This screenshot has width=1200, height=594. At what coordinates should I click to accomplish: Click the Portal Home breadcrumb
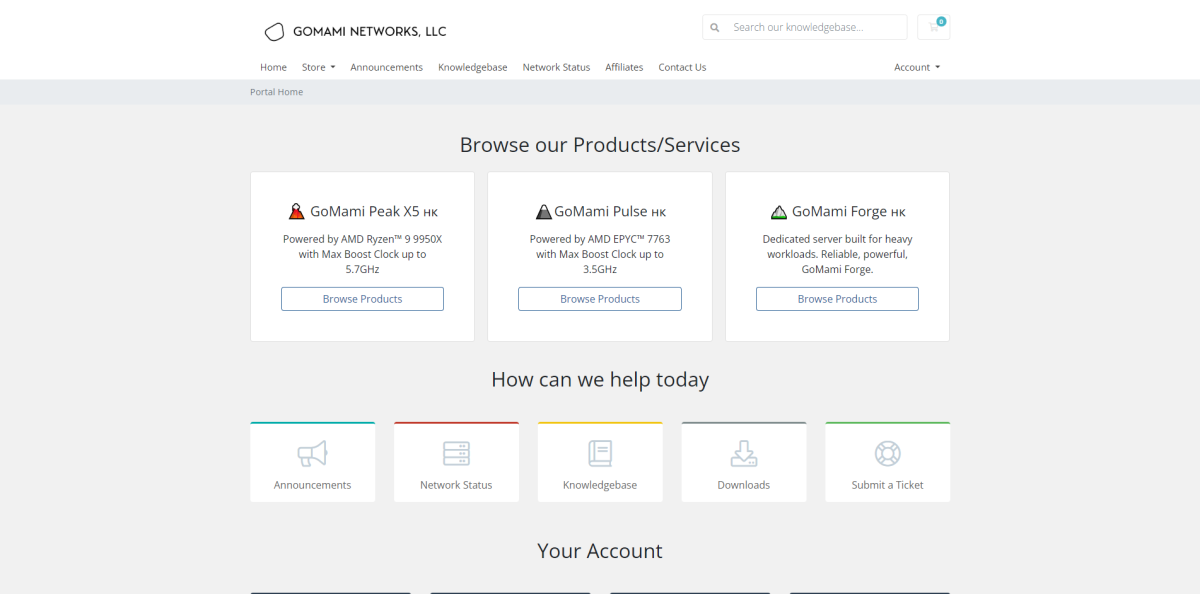tap(276, 92)
